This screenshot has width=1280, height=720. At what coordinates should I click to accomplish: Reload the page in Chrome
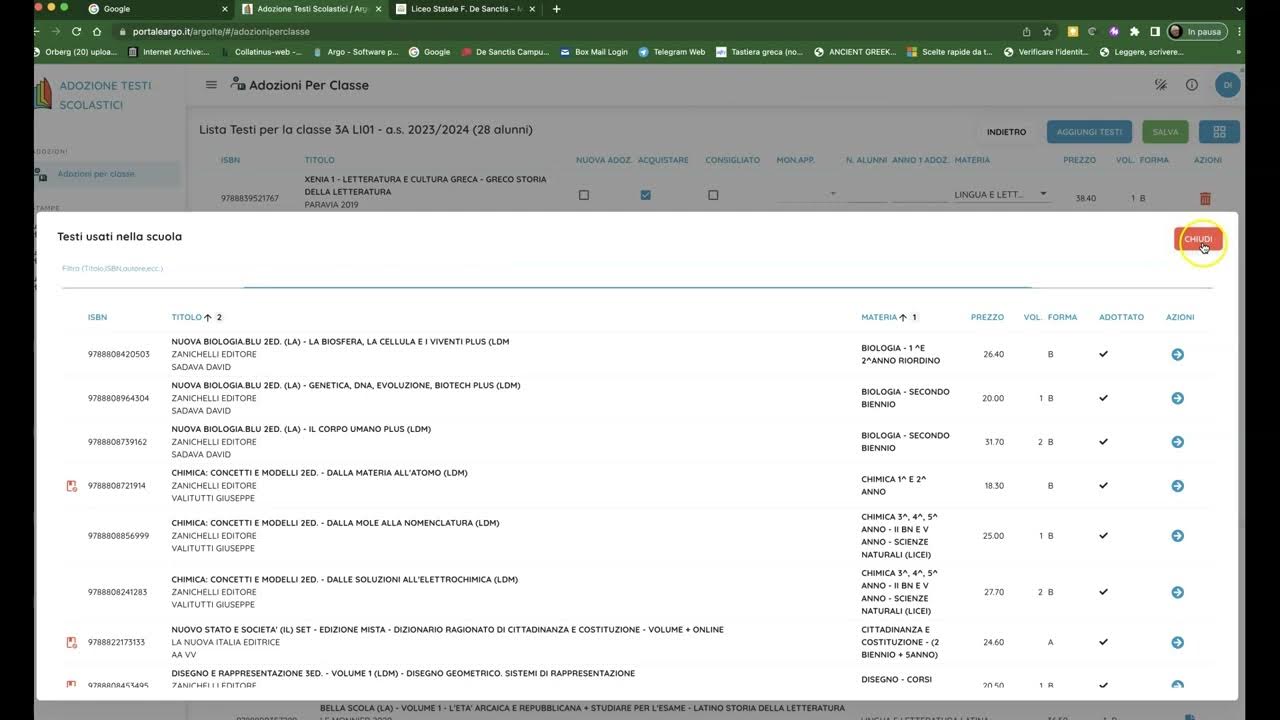(76, 31)
